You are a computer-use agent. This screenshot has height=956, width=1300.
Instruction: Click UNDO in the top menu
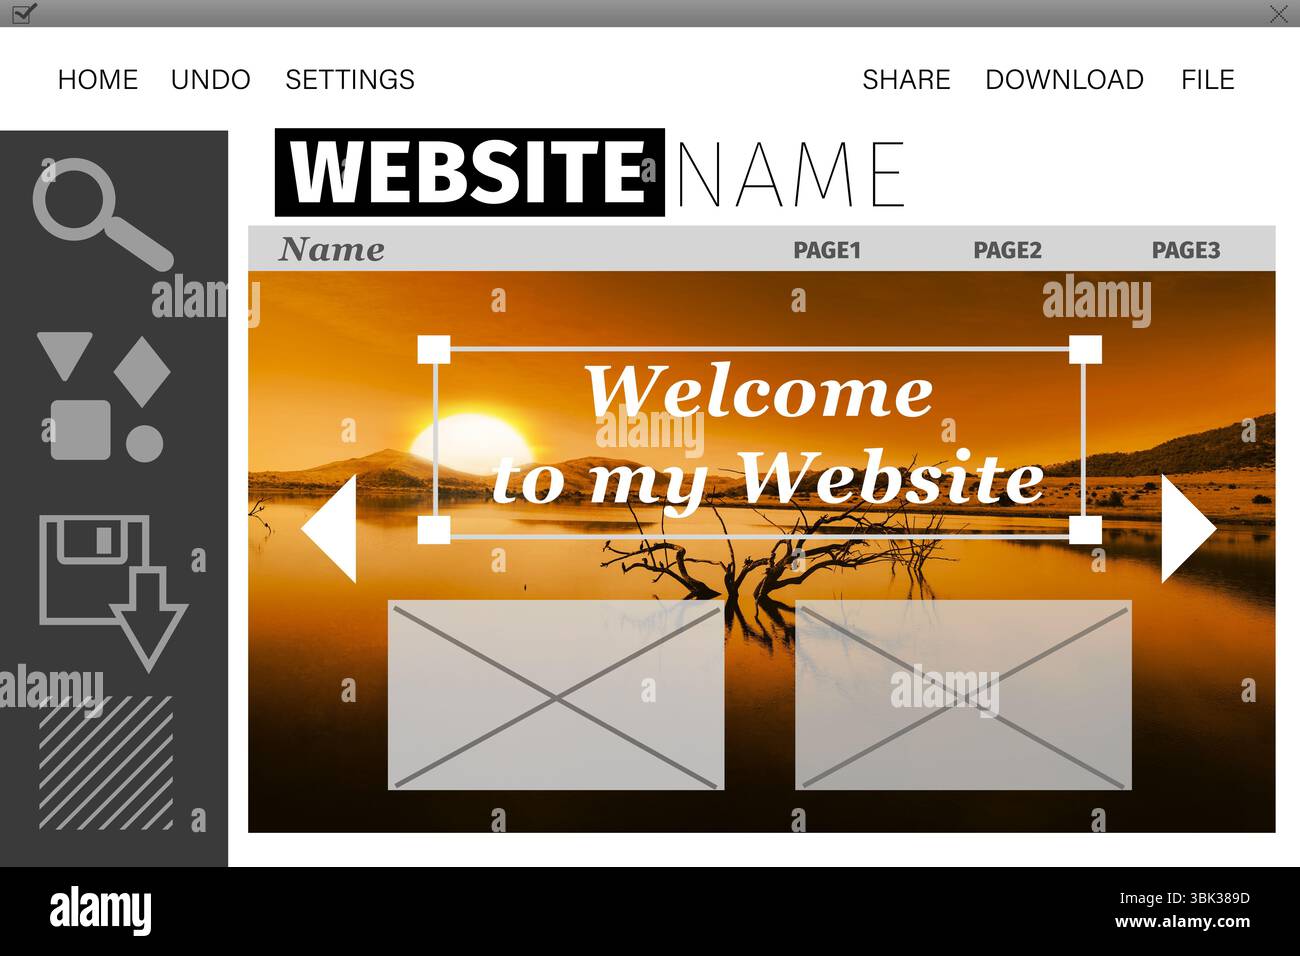[x=210, y=79]
